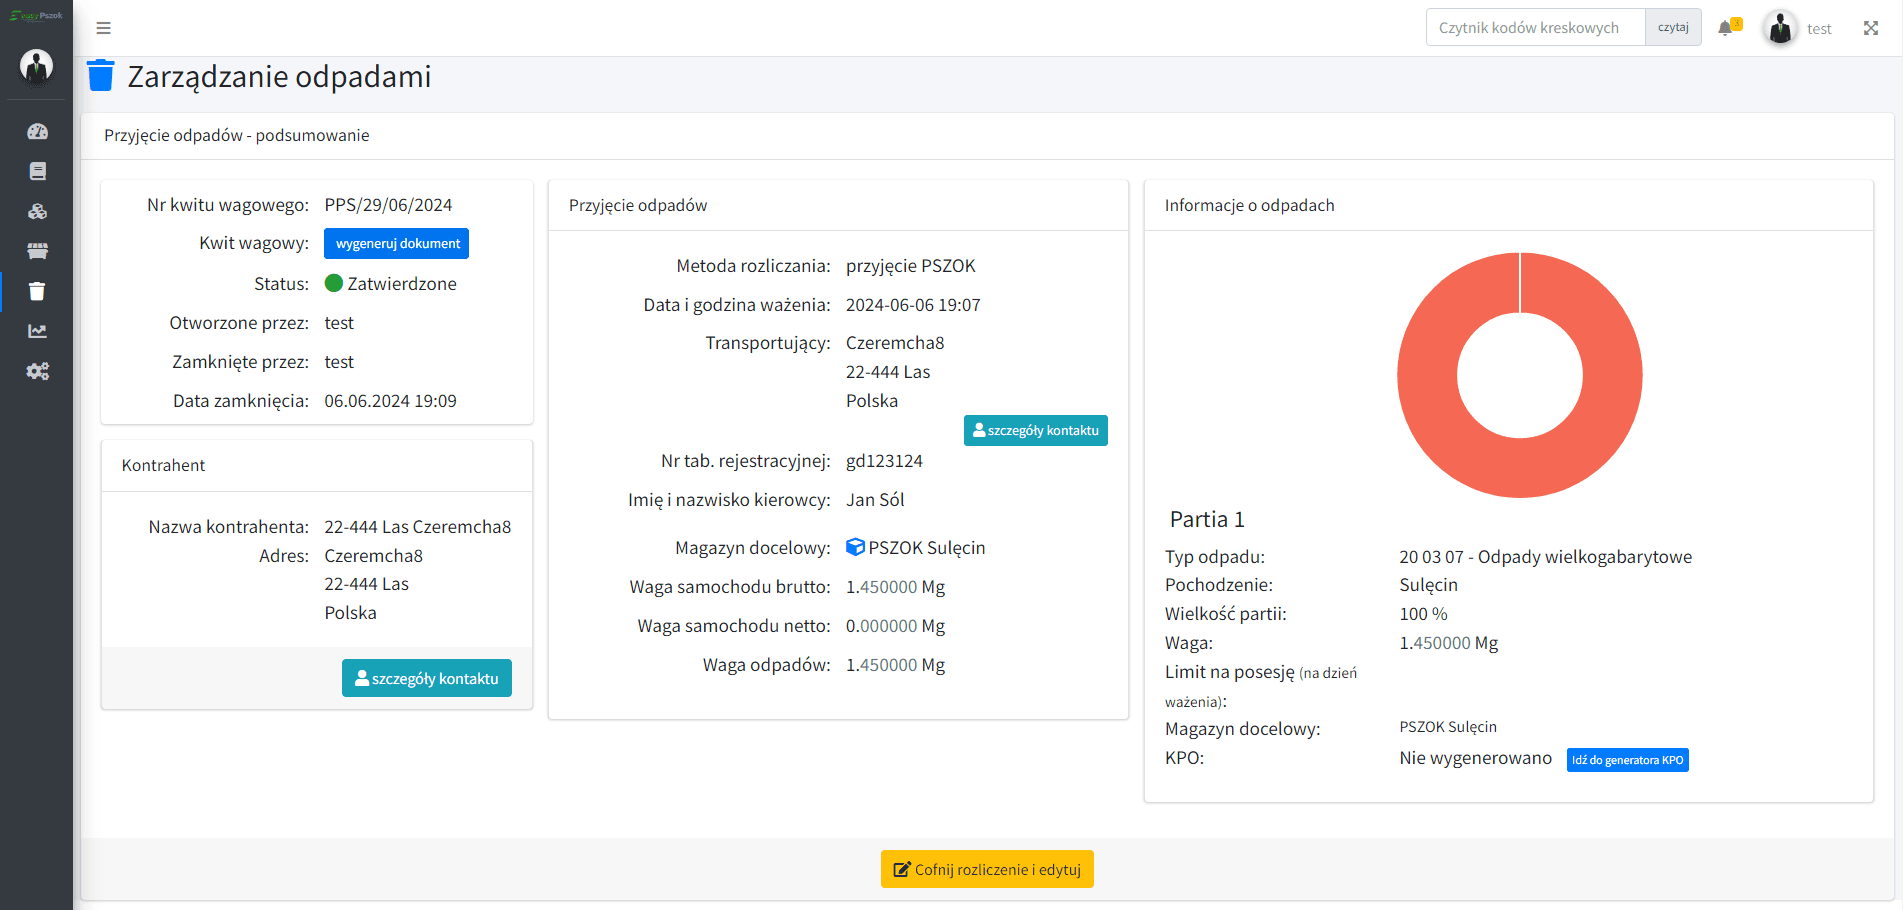1903x910 pixels.
Task: Click Cofnij rozliczenie i edytuj button
Action: point(987,869)
